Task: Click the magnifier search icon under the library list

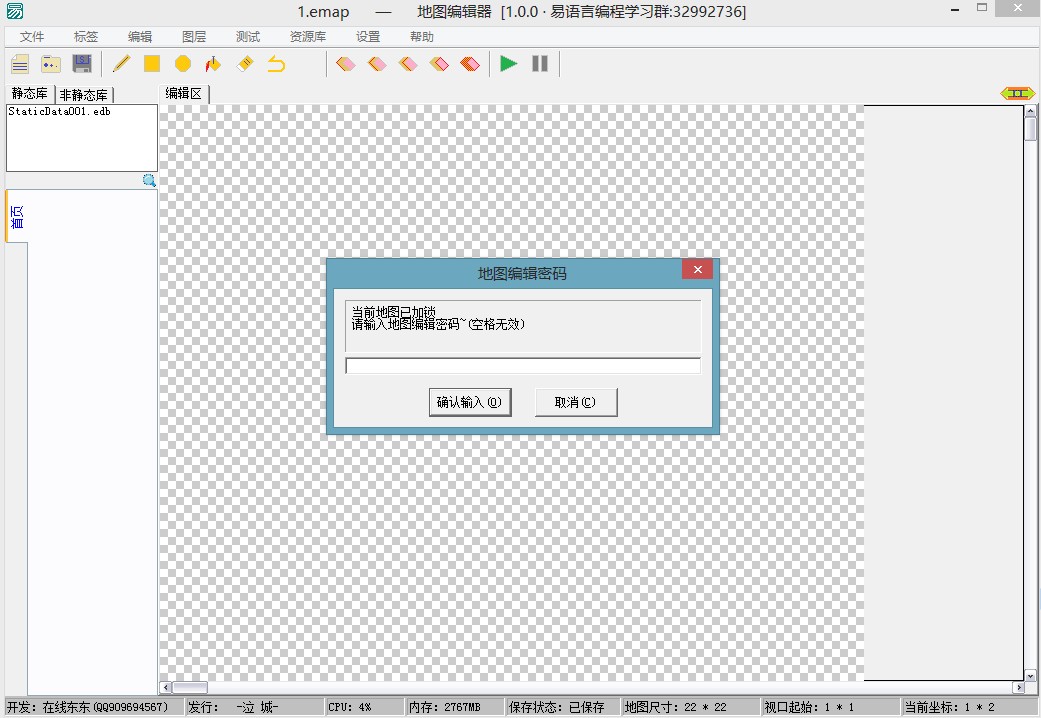Action: click(x=149, y=180)
